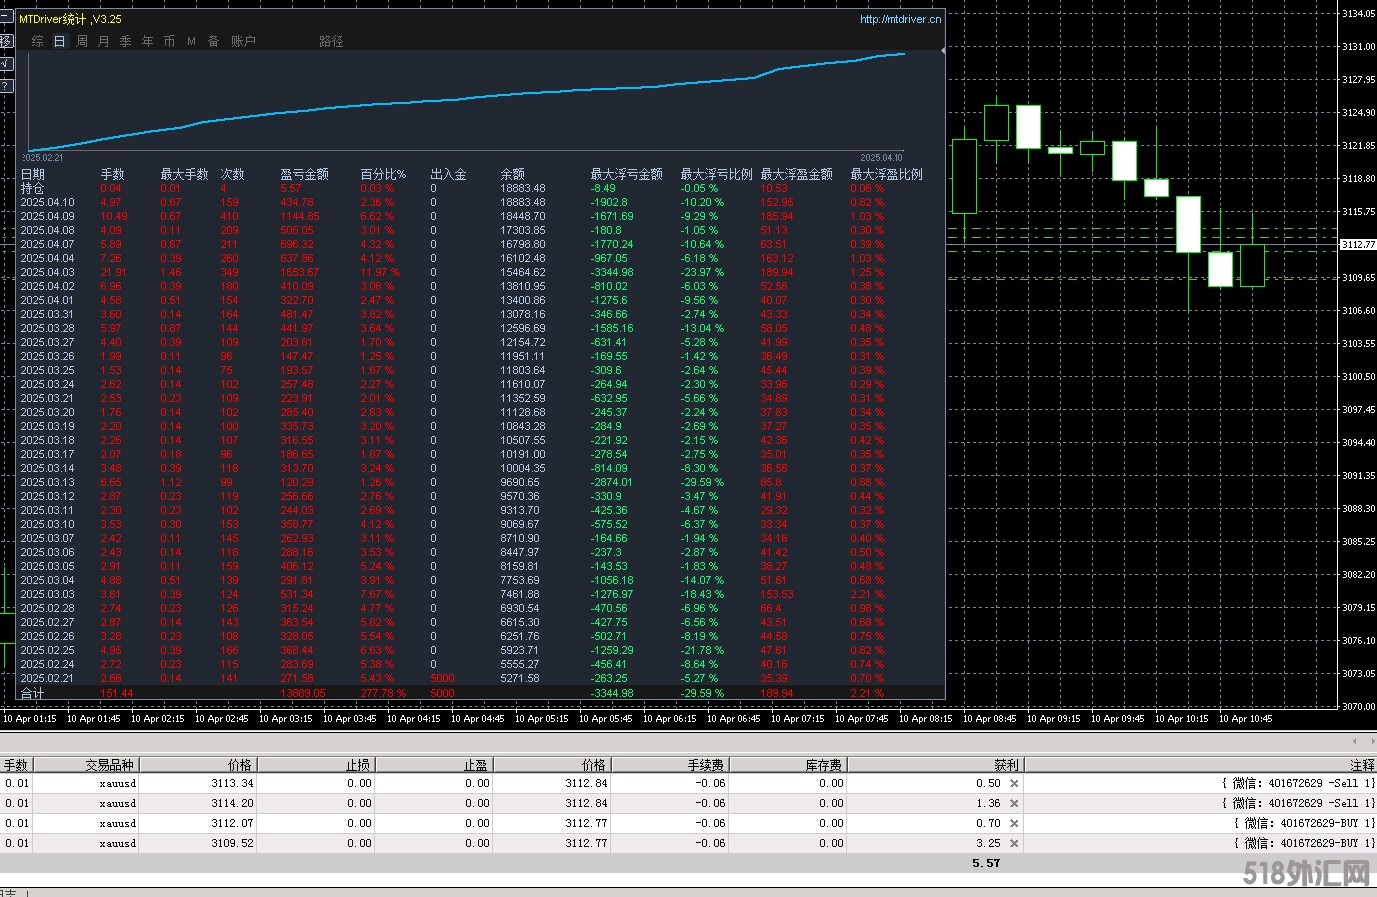Image resolution: width=1377 pixels, height=897 pixels.
Task: Select the 2025.04.10 row in the stats table
Action: [480, 202]
